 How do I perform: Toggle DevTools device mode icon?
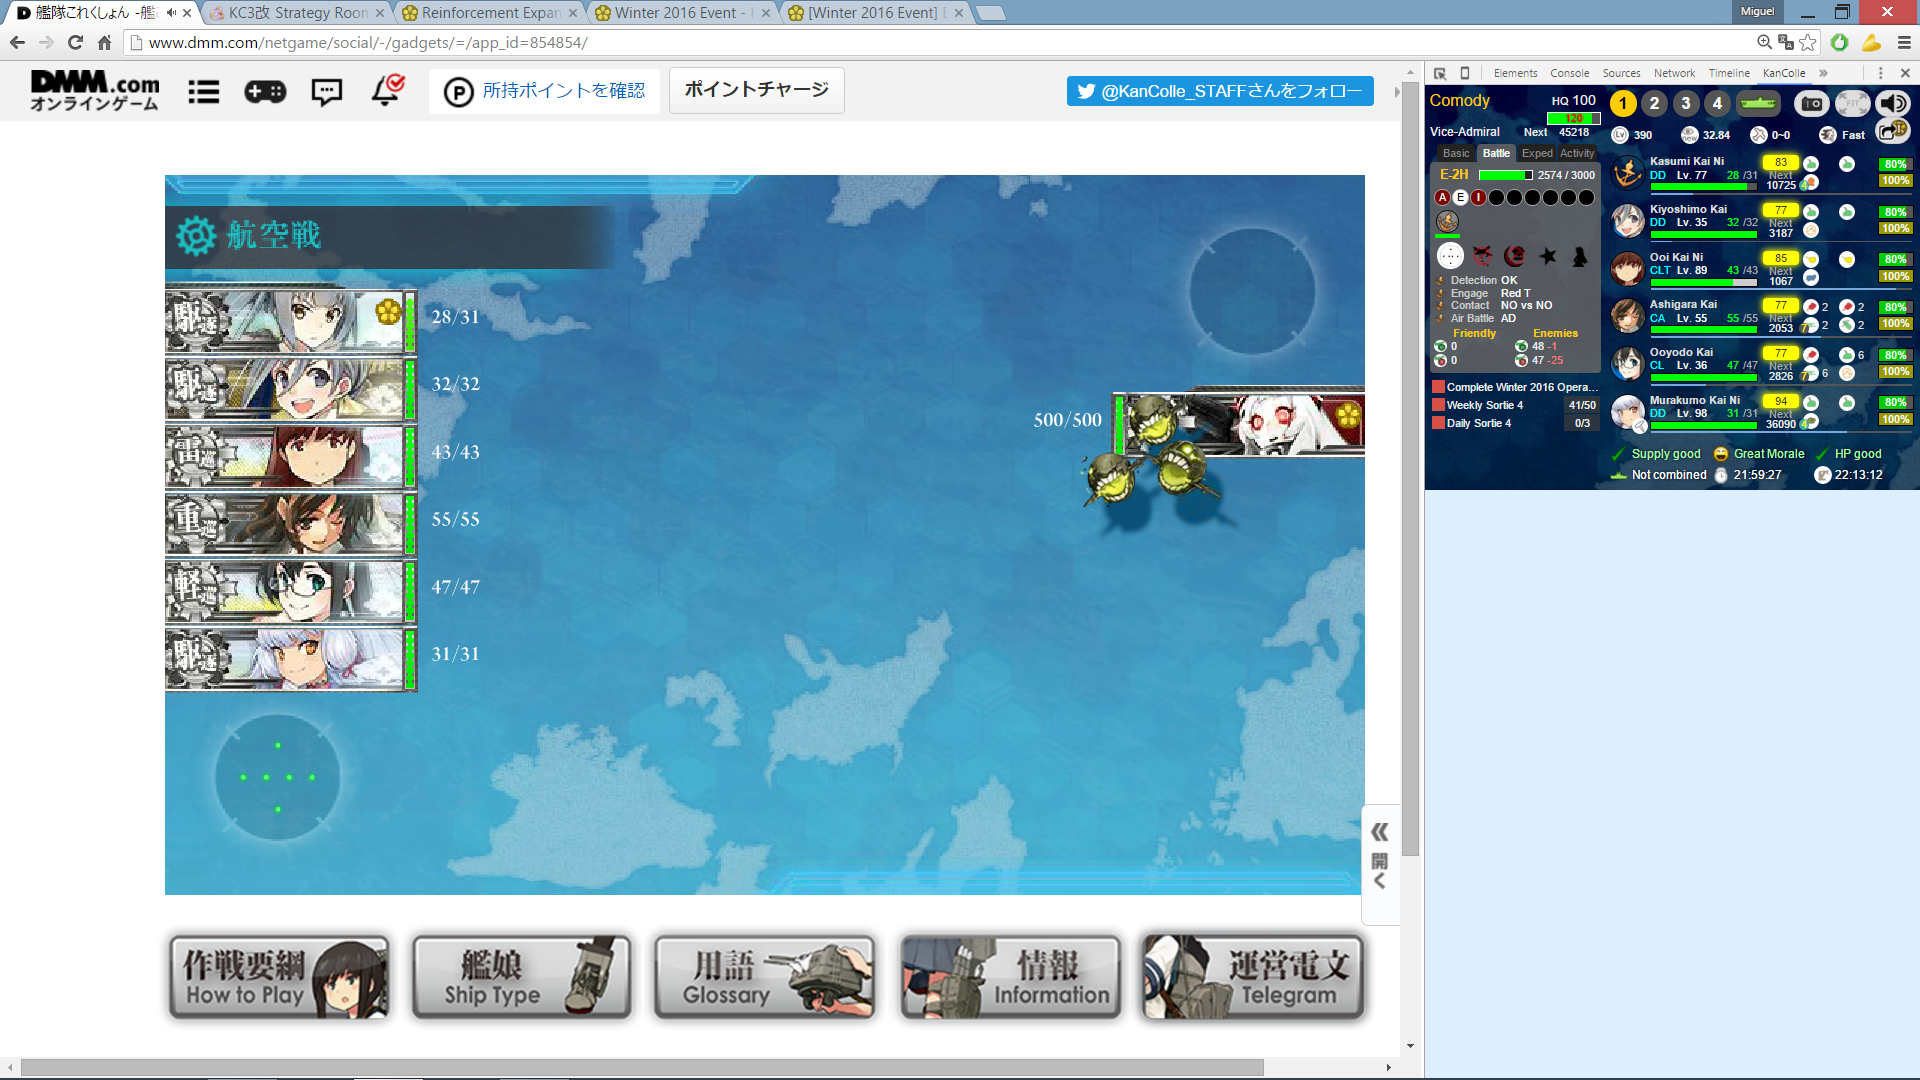pyautogui.click(x=1465, y=73)
